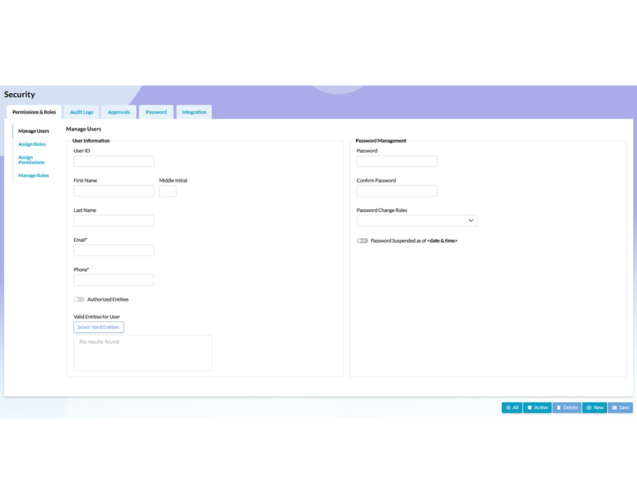Click the No results found text

tap(99, 342)
